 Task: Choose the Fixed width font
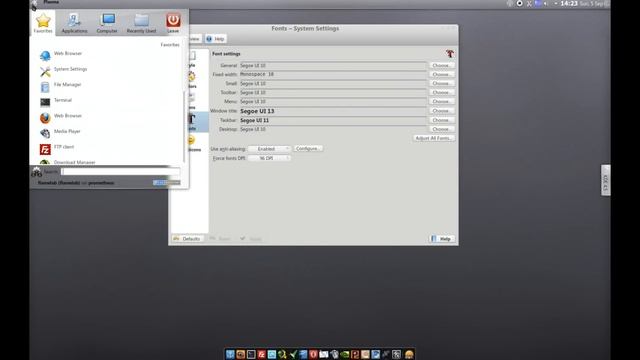(441, 74)
